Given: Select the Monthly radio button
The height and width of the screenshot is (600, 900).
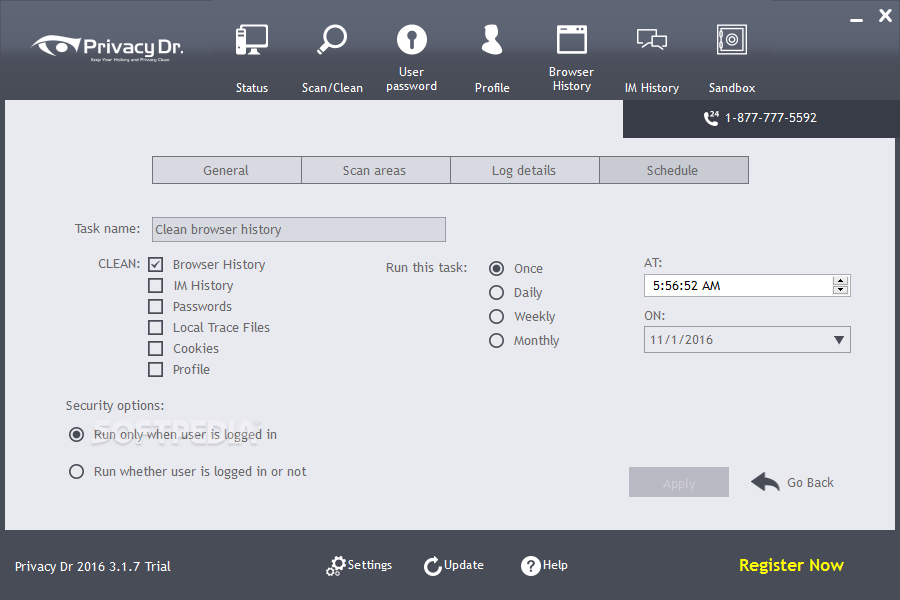Looking at the screenshot, I should click(x=496, y=340).
